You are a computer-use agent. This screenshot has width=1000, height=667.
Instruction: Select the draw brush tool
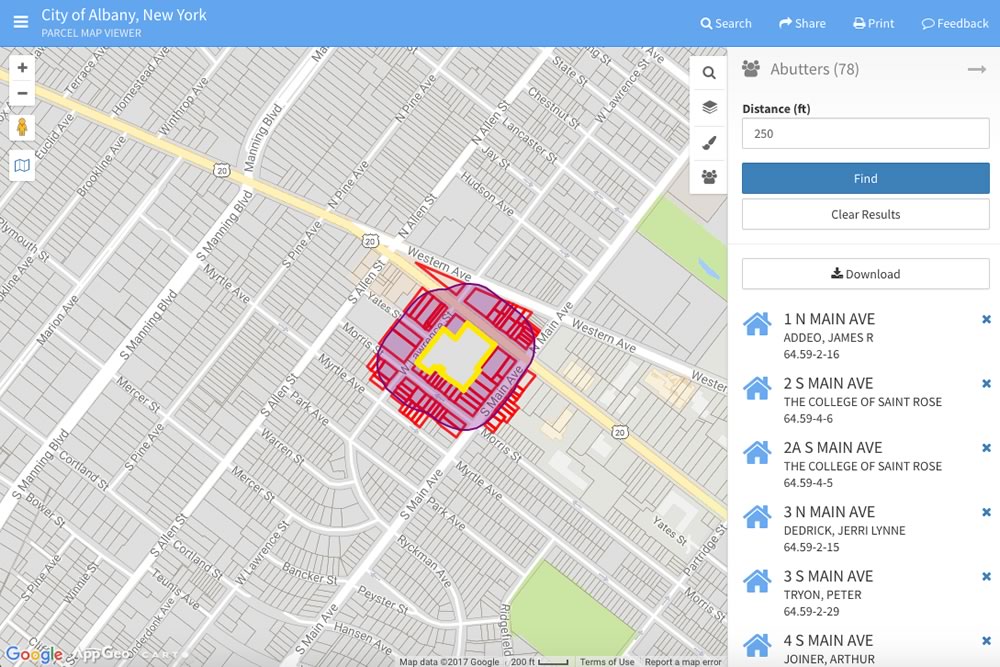709,143
